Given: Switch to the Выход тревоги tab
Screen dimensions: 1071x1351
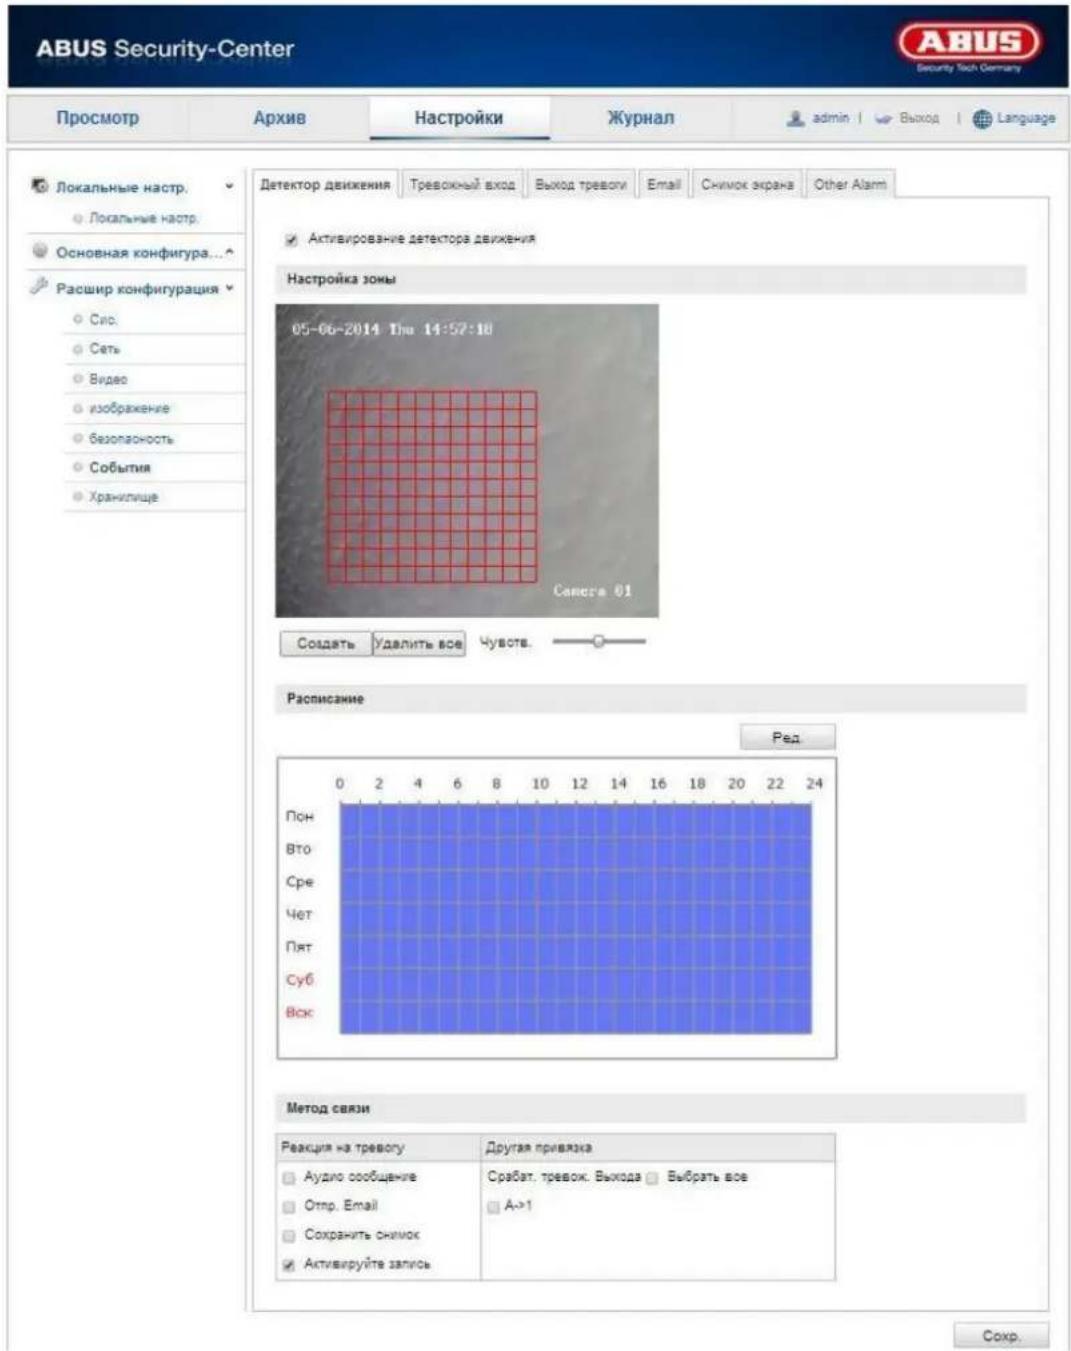Looking at the screenshot, I should 581,184.
